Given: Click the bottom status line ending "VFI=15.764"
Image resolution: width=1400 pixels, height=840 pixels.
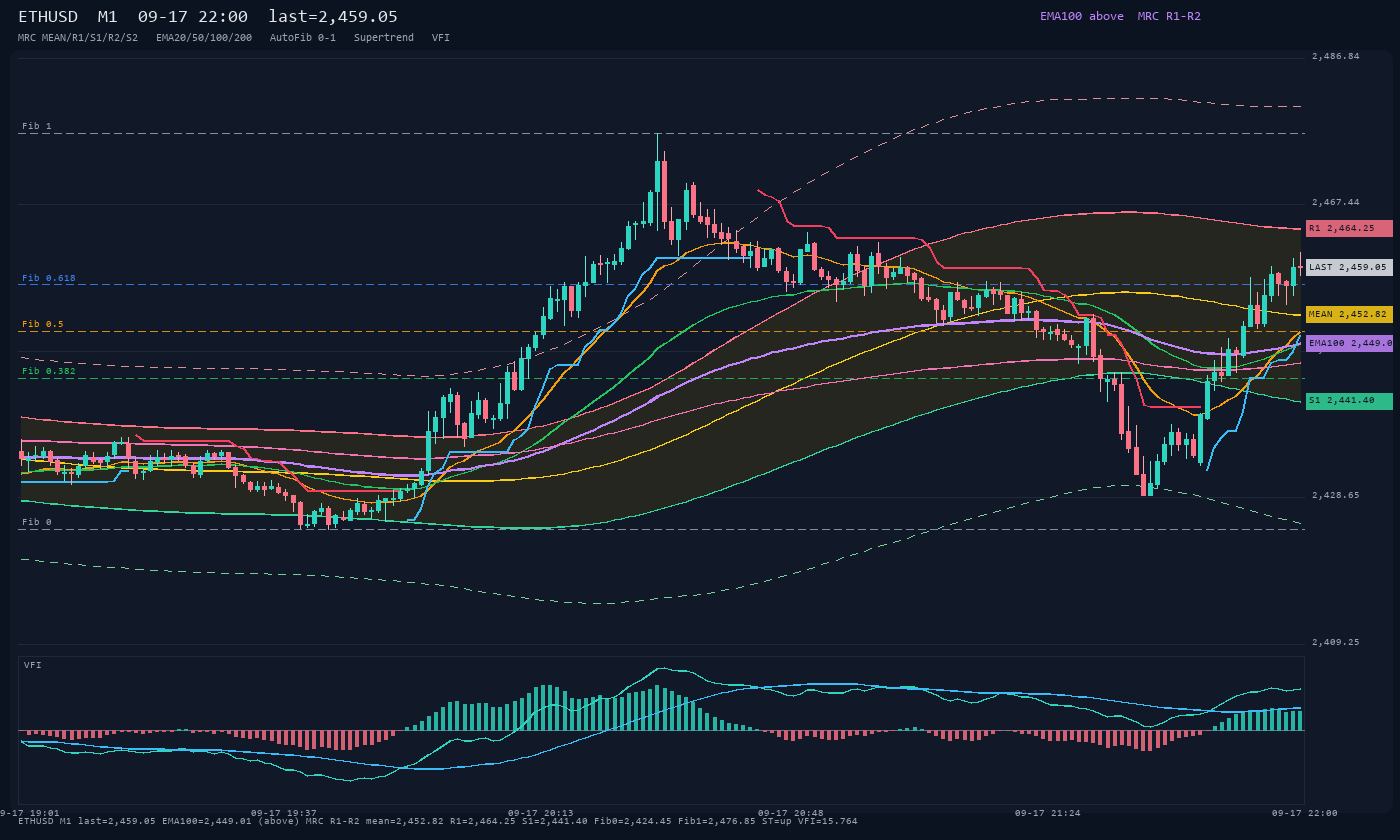Looking at the screenshot, I should [438, 821].
